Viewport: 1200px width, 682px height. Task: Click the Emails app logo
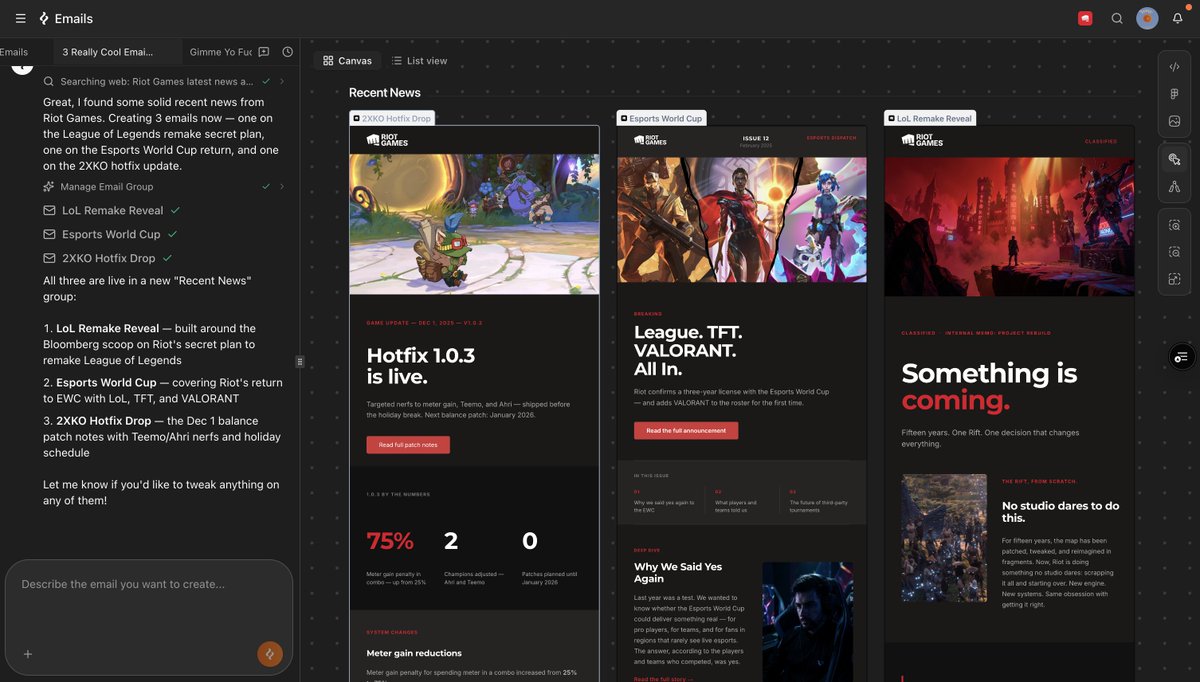tap(44, 18)
